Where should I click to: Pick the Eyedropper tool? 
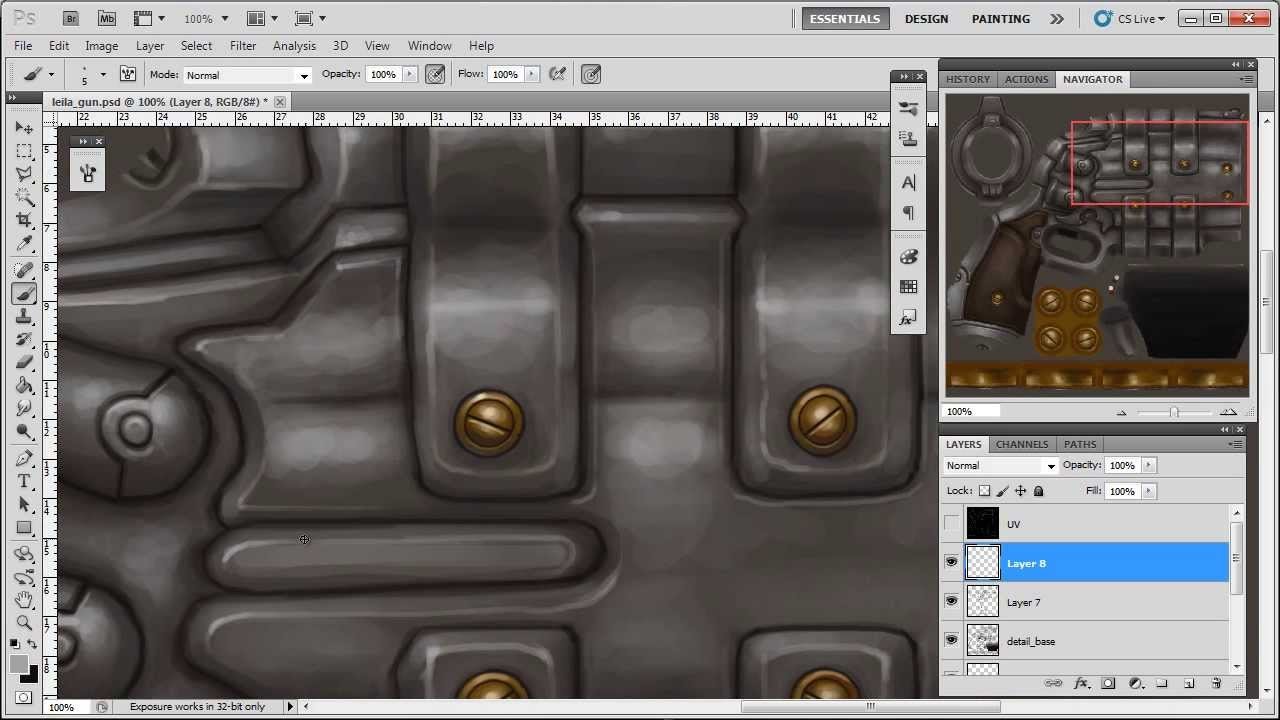point(24,244)
